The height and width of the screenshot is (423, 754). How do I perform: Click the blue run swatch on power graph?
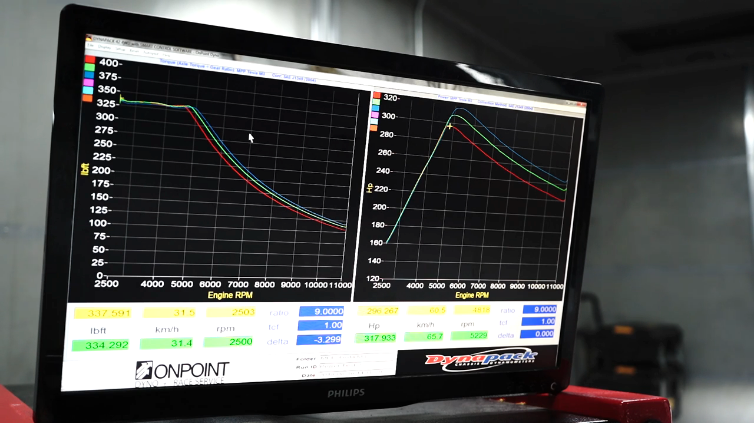pyautogui.click(x=376, y=109)
